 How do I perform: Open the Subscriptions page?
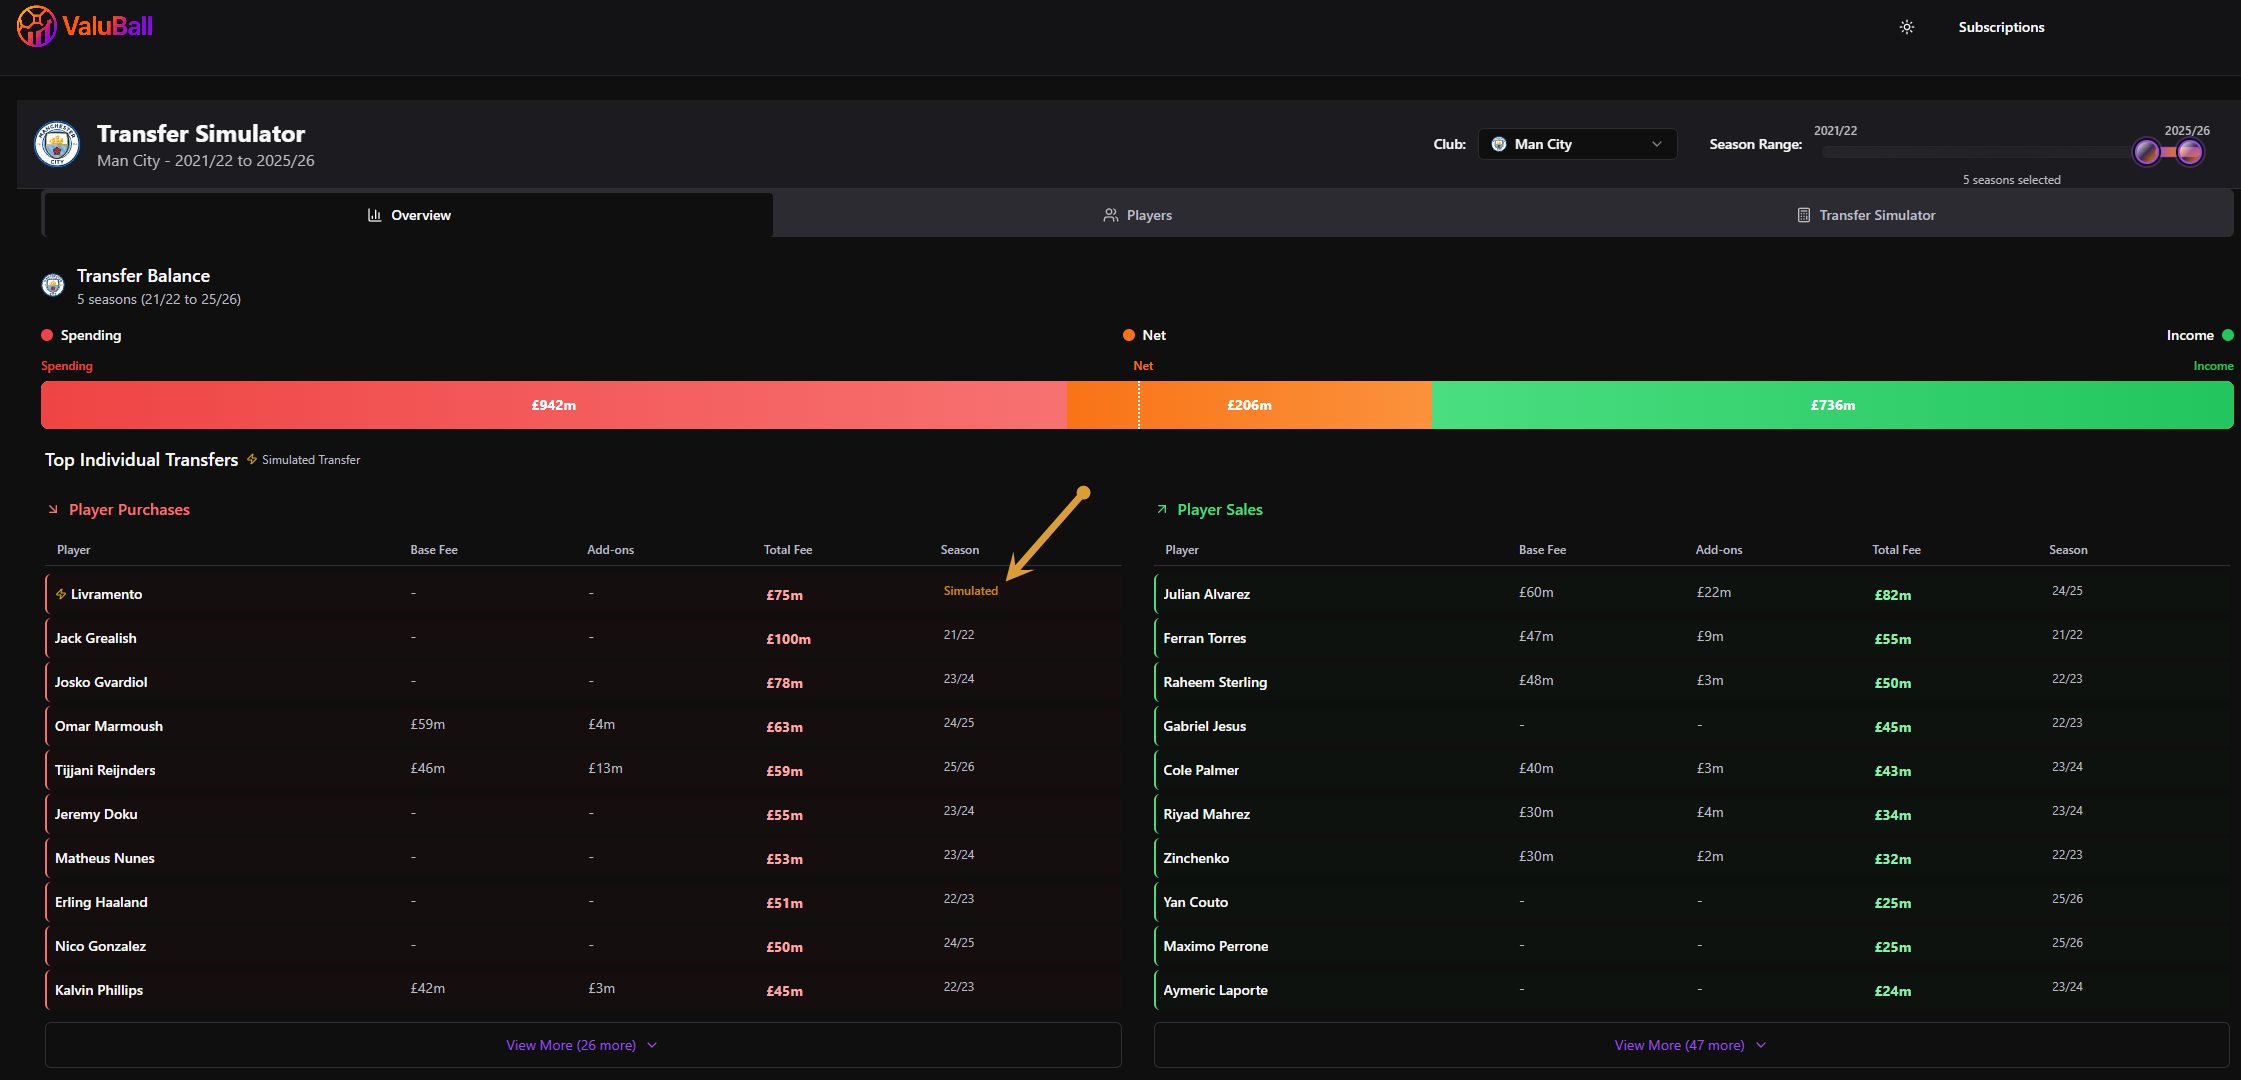2001,27
